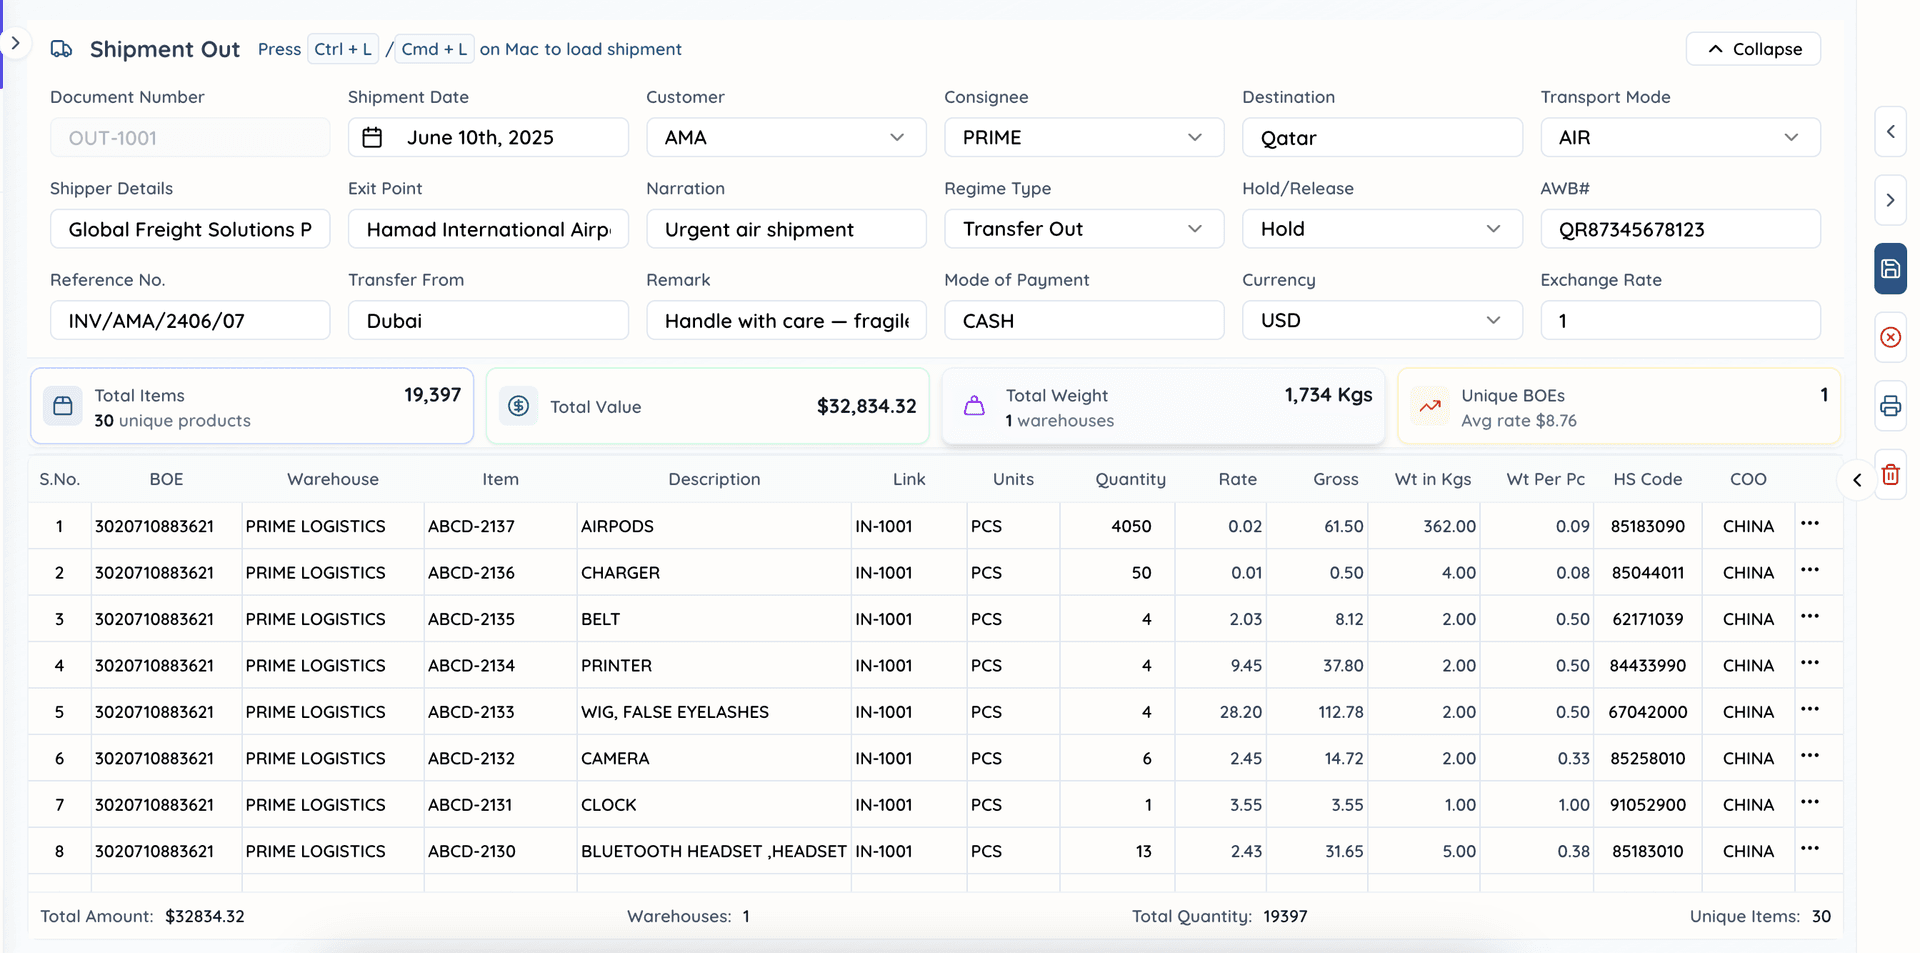The height and width of the screenshot is (953, 1920).
Task: Open row actions menu for AIRPODS
Action: (x=1809, y=524)
